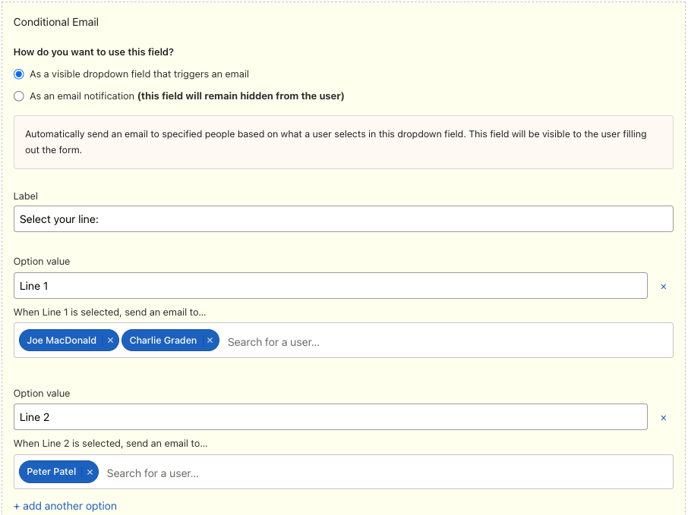Remove Charlie Graden from Line 1 recipients

tap(210, 340)
